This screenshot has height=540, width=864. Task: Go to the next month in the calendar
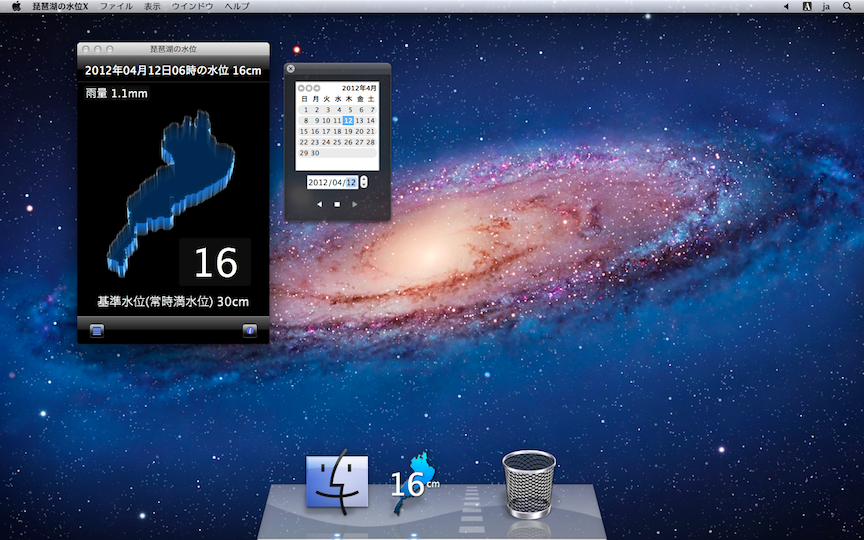(317, 88)
